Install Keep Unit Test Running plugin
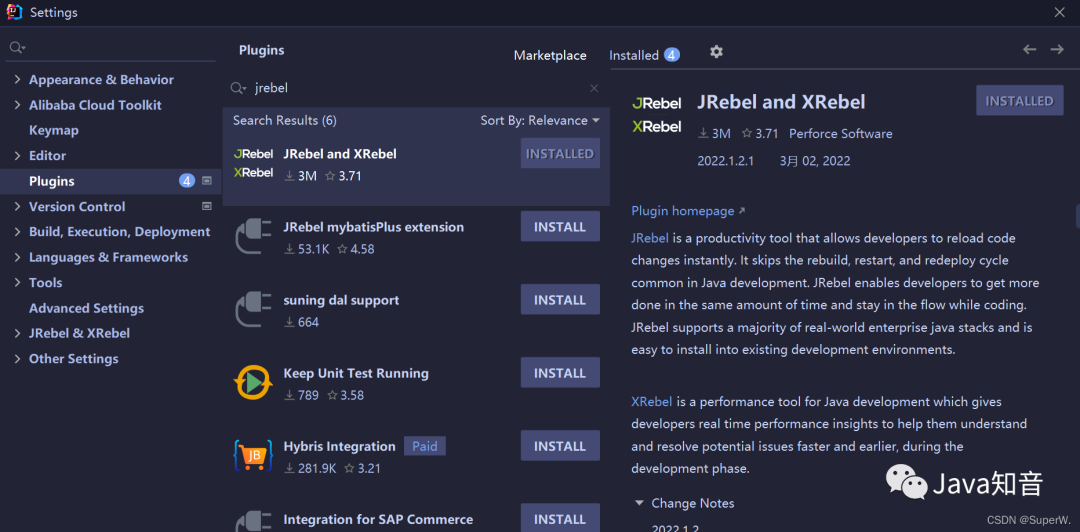 560,373
